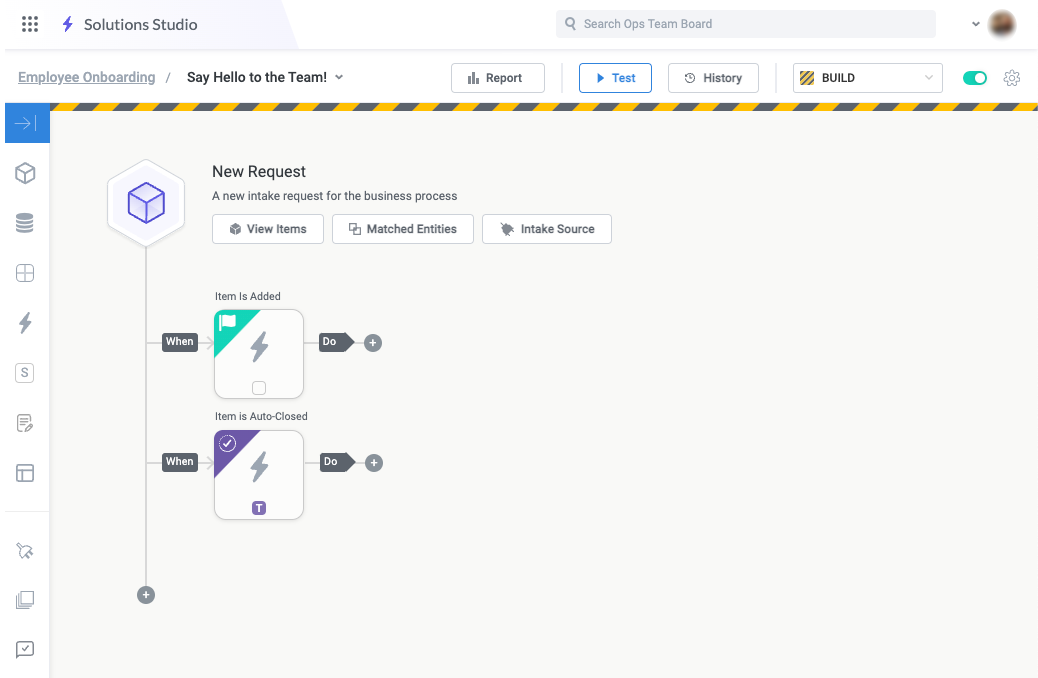1038x678 pixels.
Task: Open the plug integrations icon in the sidebar
Action: (x=27, y=551)
